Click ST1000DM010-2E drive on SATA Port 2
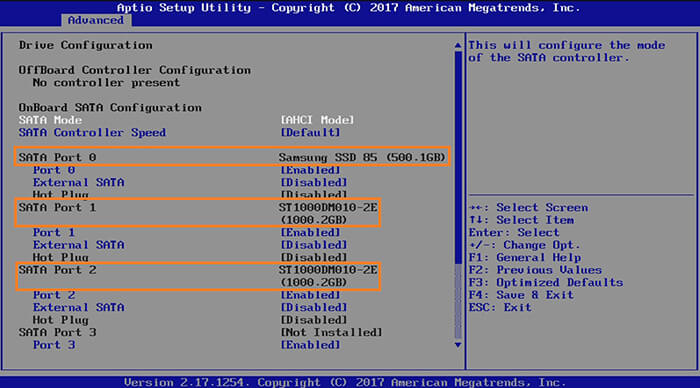 click(x=328, y=276)
